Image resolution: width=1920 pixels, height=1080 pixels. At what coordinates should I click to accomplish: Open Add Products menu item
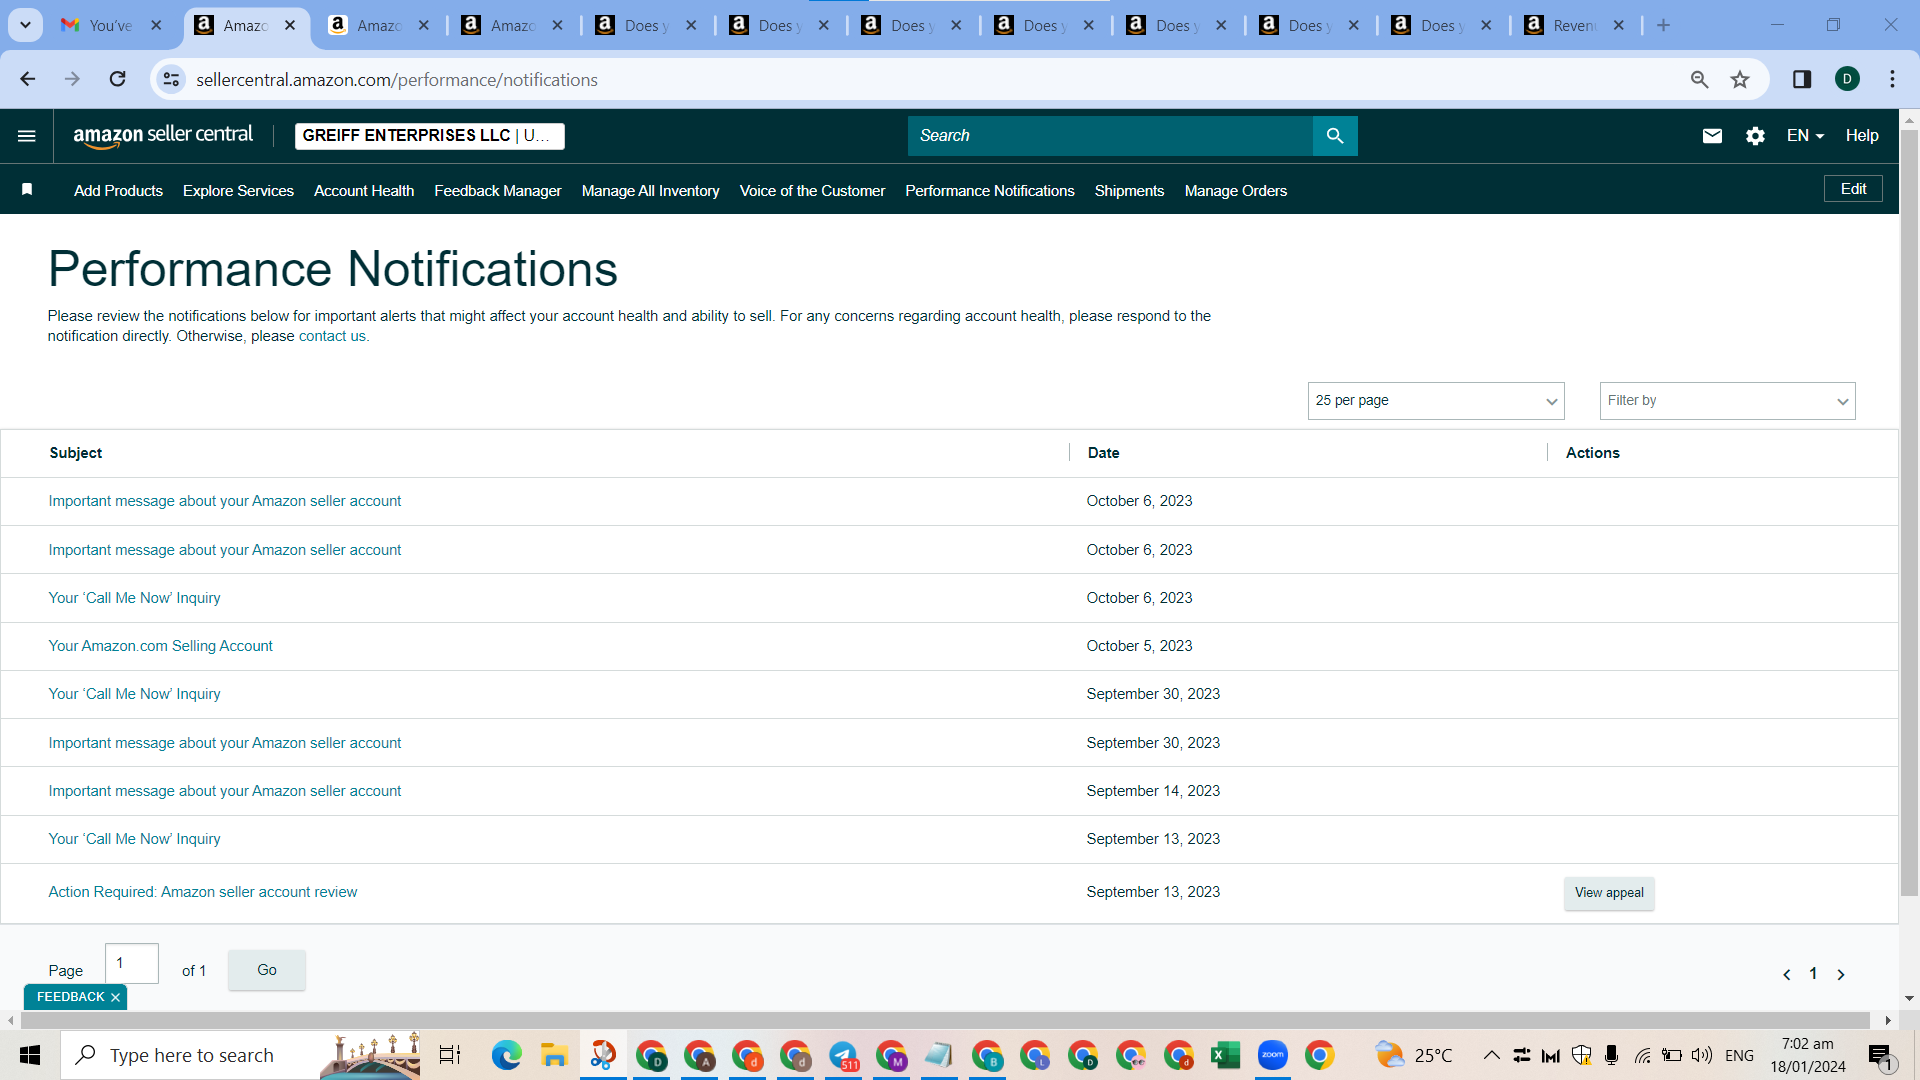coord(118,191)
